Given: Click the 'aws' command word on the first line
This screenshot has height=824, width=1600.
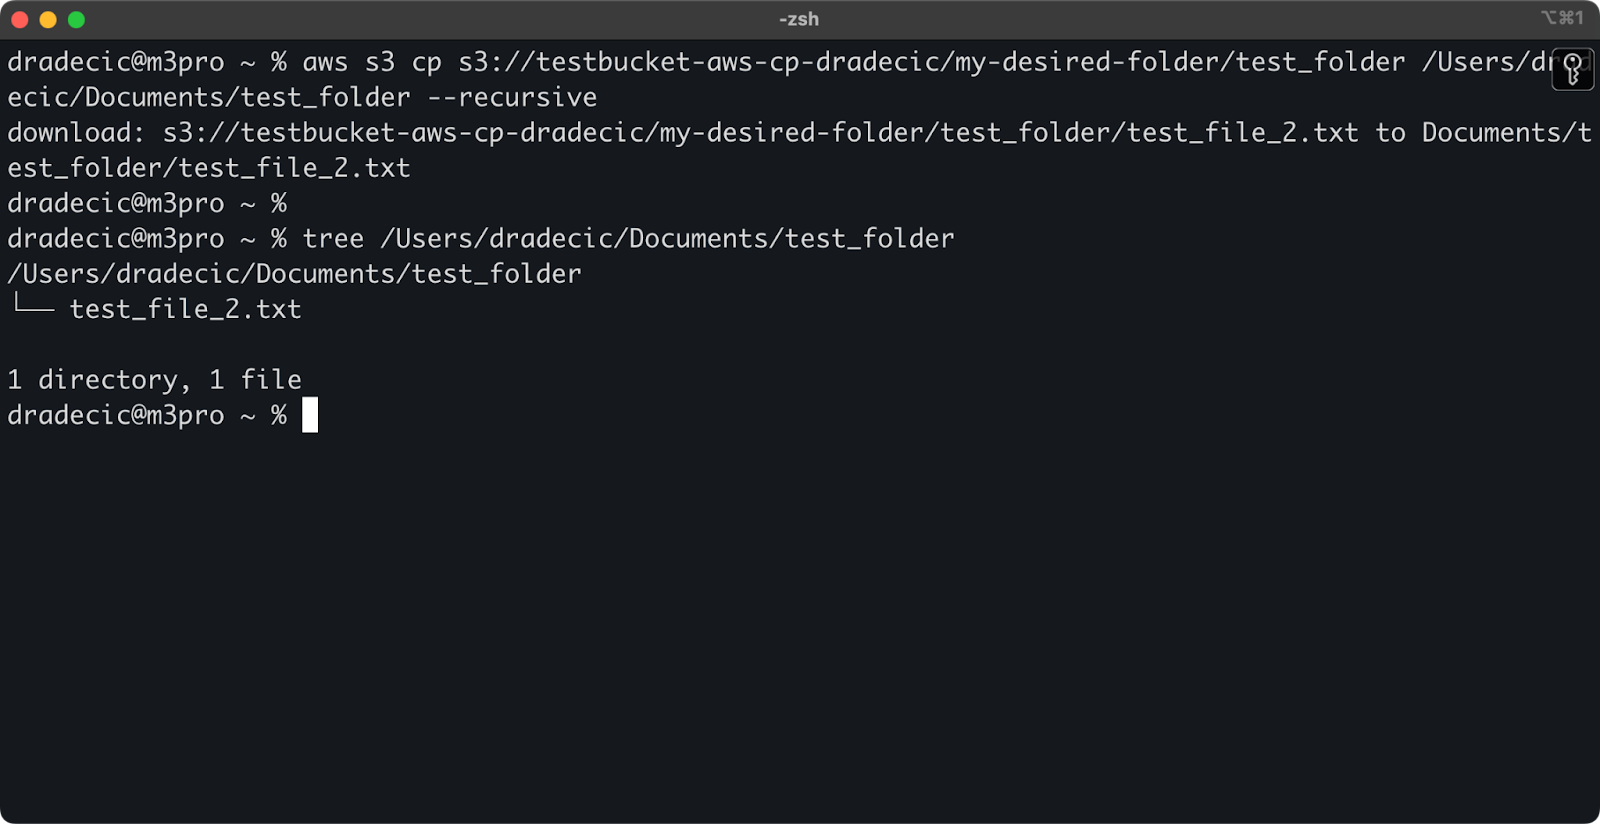Looking at the screenshot, I should [x=325, y=62].
